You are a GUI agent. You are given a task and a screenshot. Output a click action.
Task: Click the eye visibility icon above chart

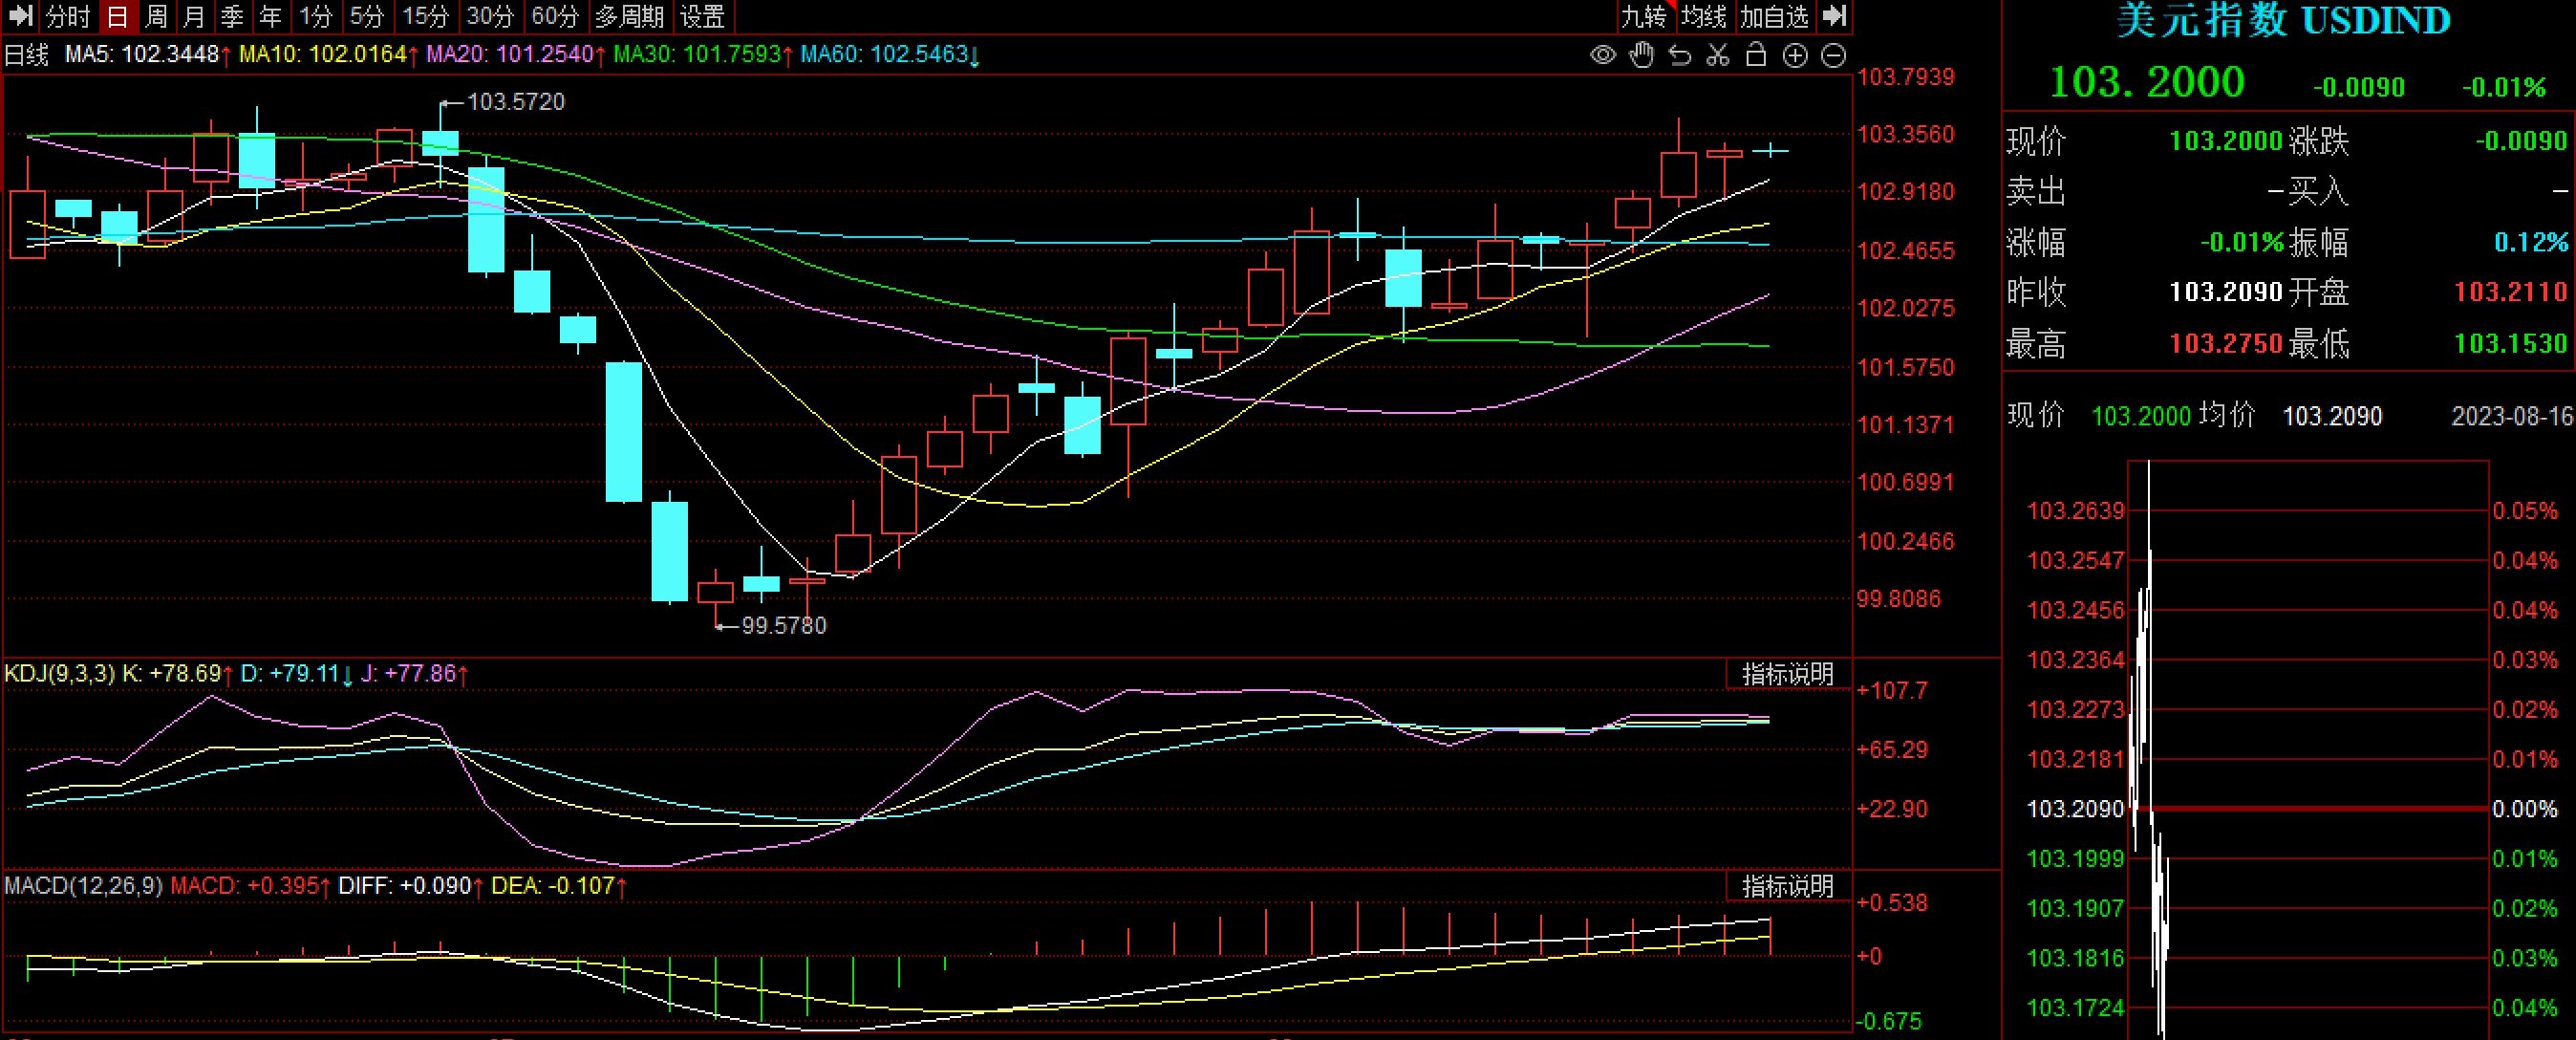coord(1602,55)
